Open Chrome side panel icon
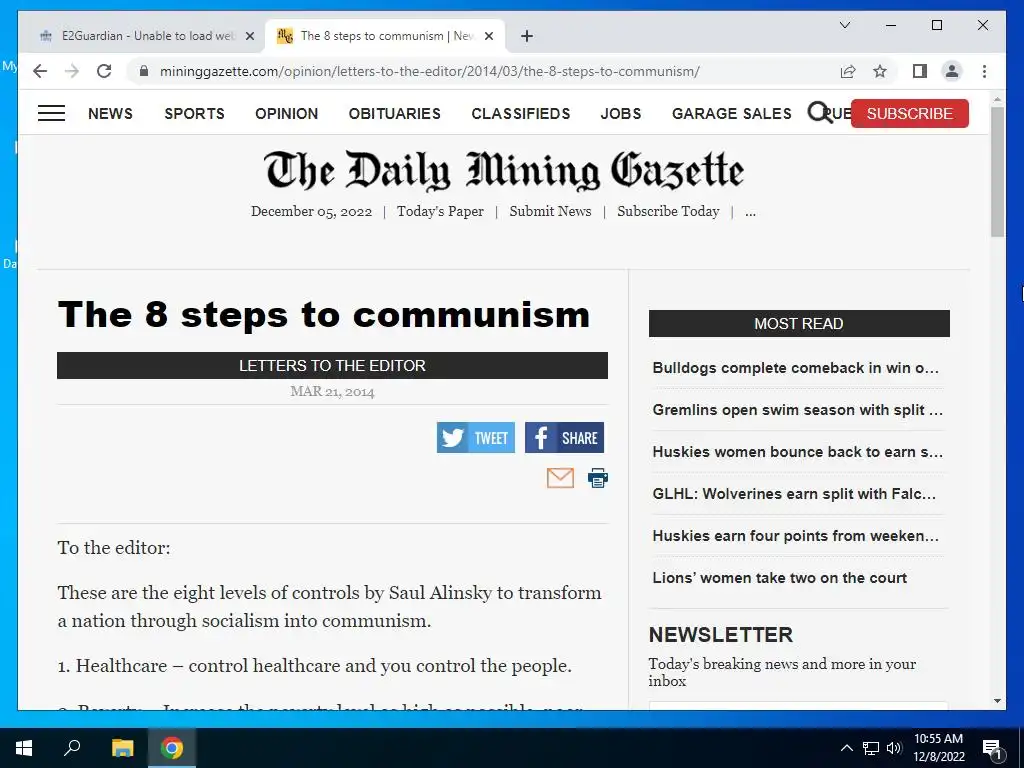The image size is (1024, 768). 920,71
